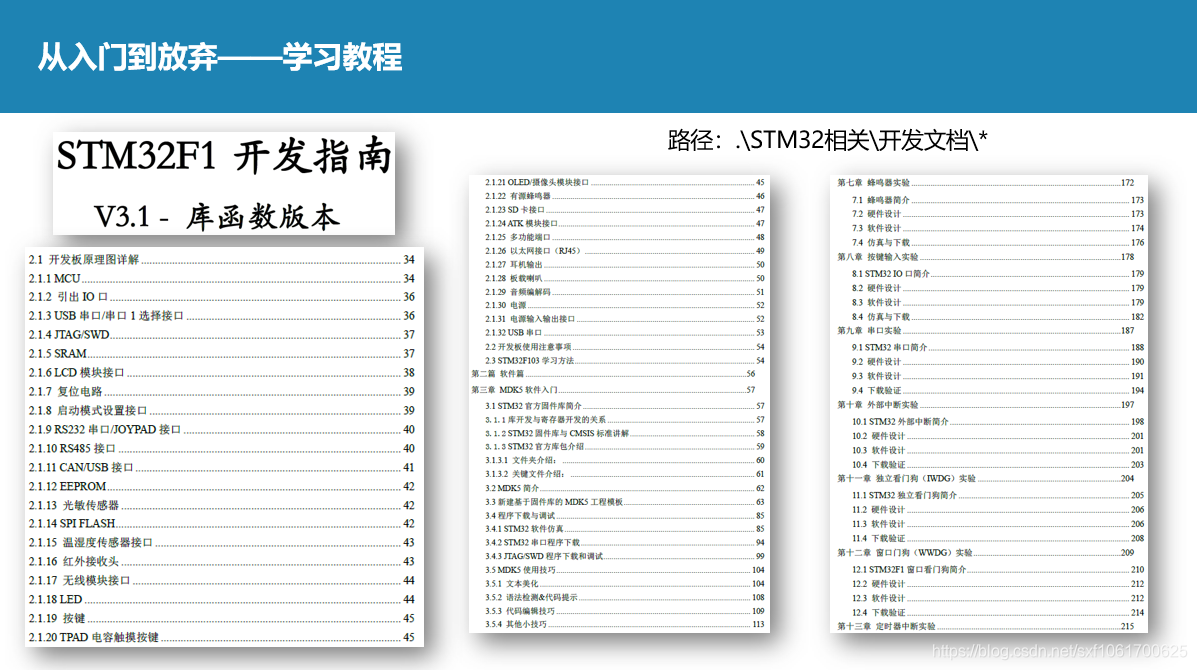Select '2.1.20 TPAD 电容触摸按键'
1197x670 pixels.
coord(221,637)
